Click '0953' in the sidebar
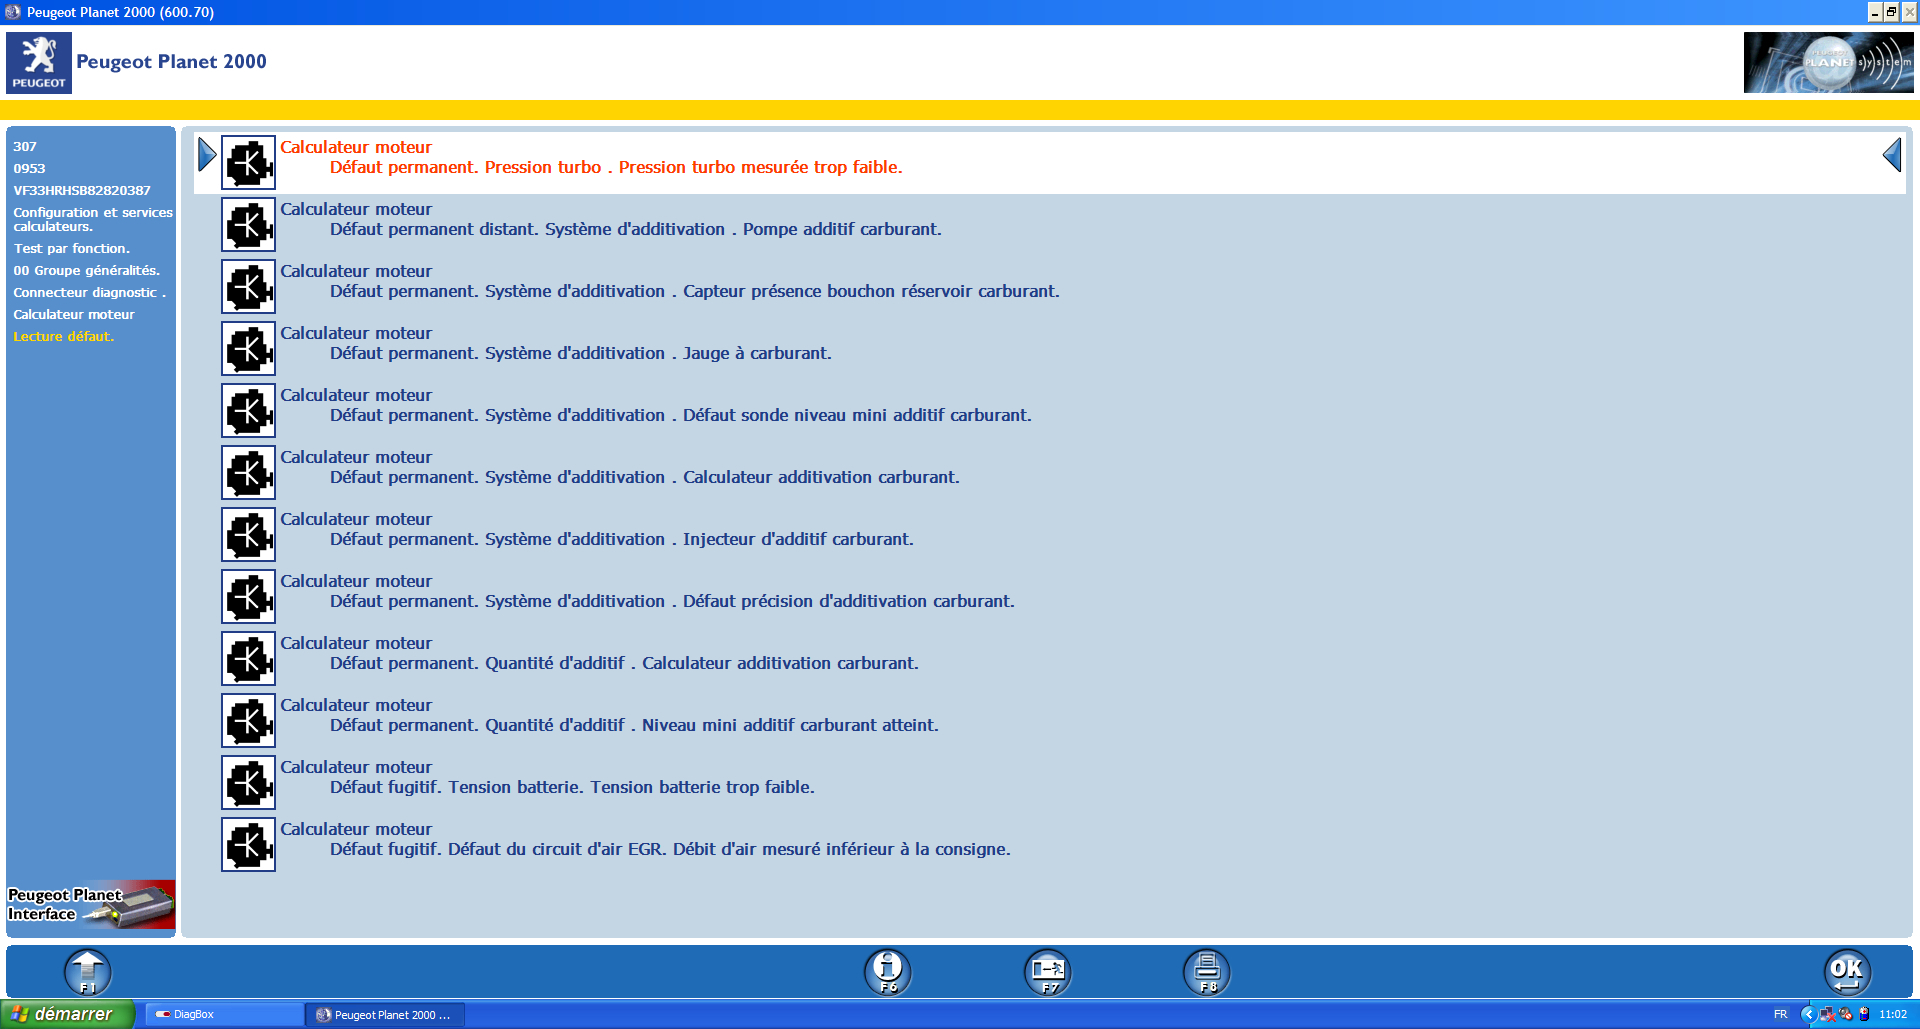 pos(29,168)
